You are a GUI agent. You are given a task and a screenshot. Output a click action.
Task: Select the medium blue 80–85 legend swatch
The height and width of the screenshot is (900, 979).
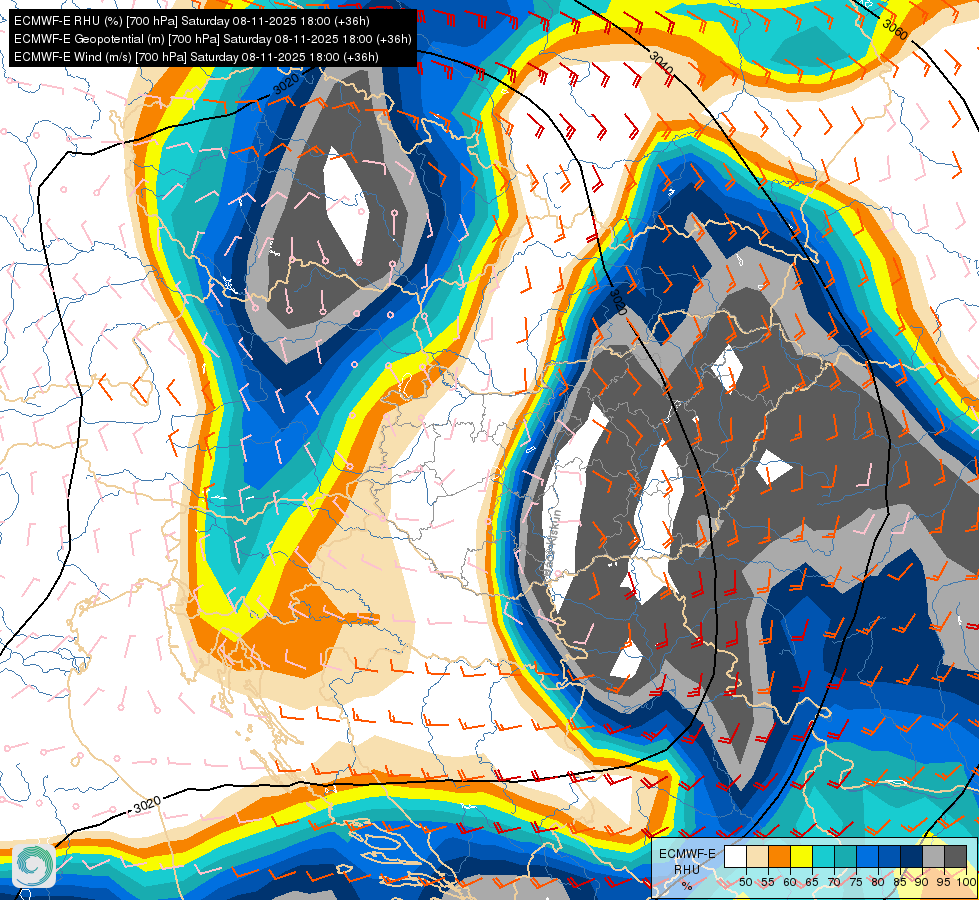click(x=890, y=856)
